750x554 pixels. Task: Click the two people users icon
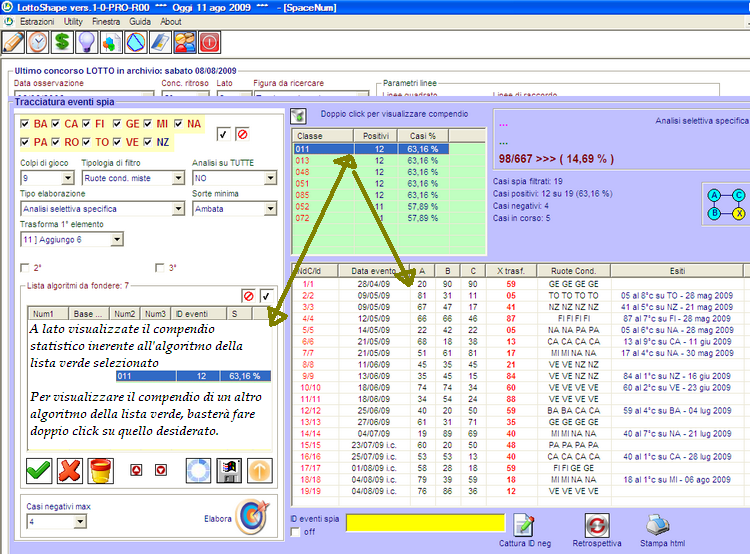pos(185,43)
